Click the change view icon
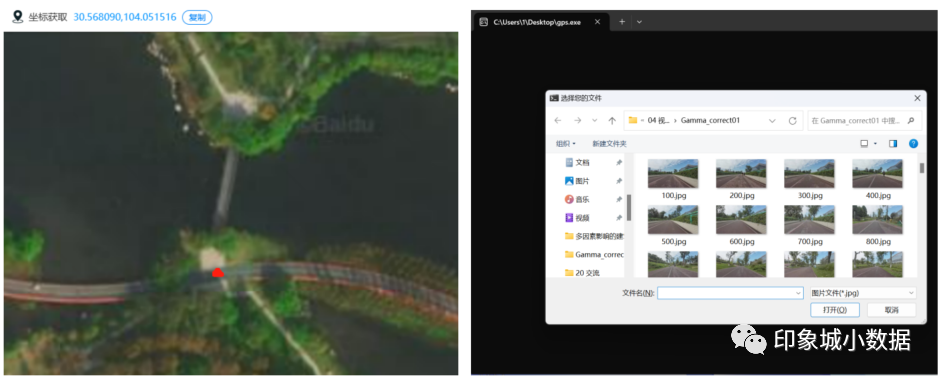942x382 pixels. point(865,144)
